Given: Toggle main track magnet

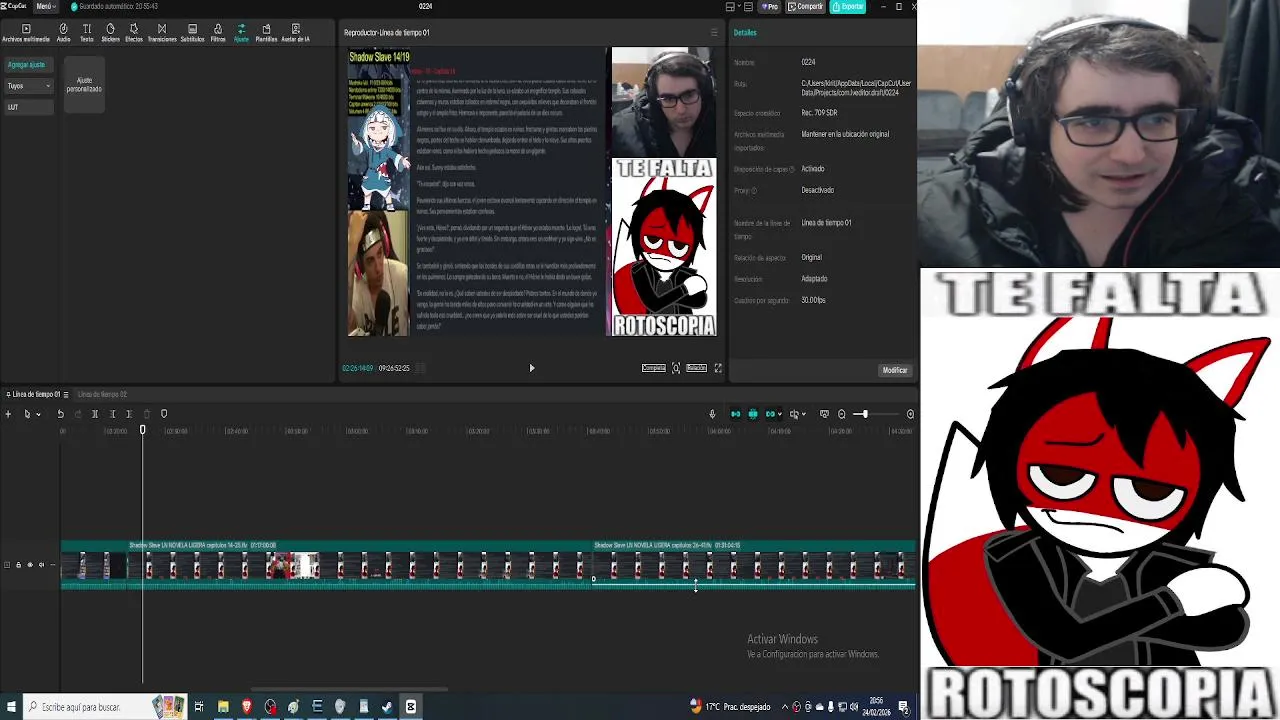Looking at the screenshot, I should point(735,414).
